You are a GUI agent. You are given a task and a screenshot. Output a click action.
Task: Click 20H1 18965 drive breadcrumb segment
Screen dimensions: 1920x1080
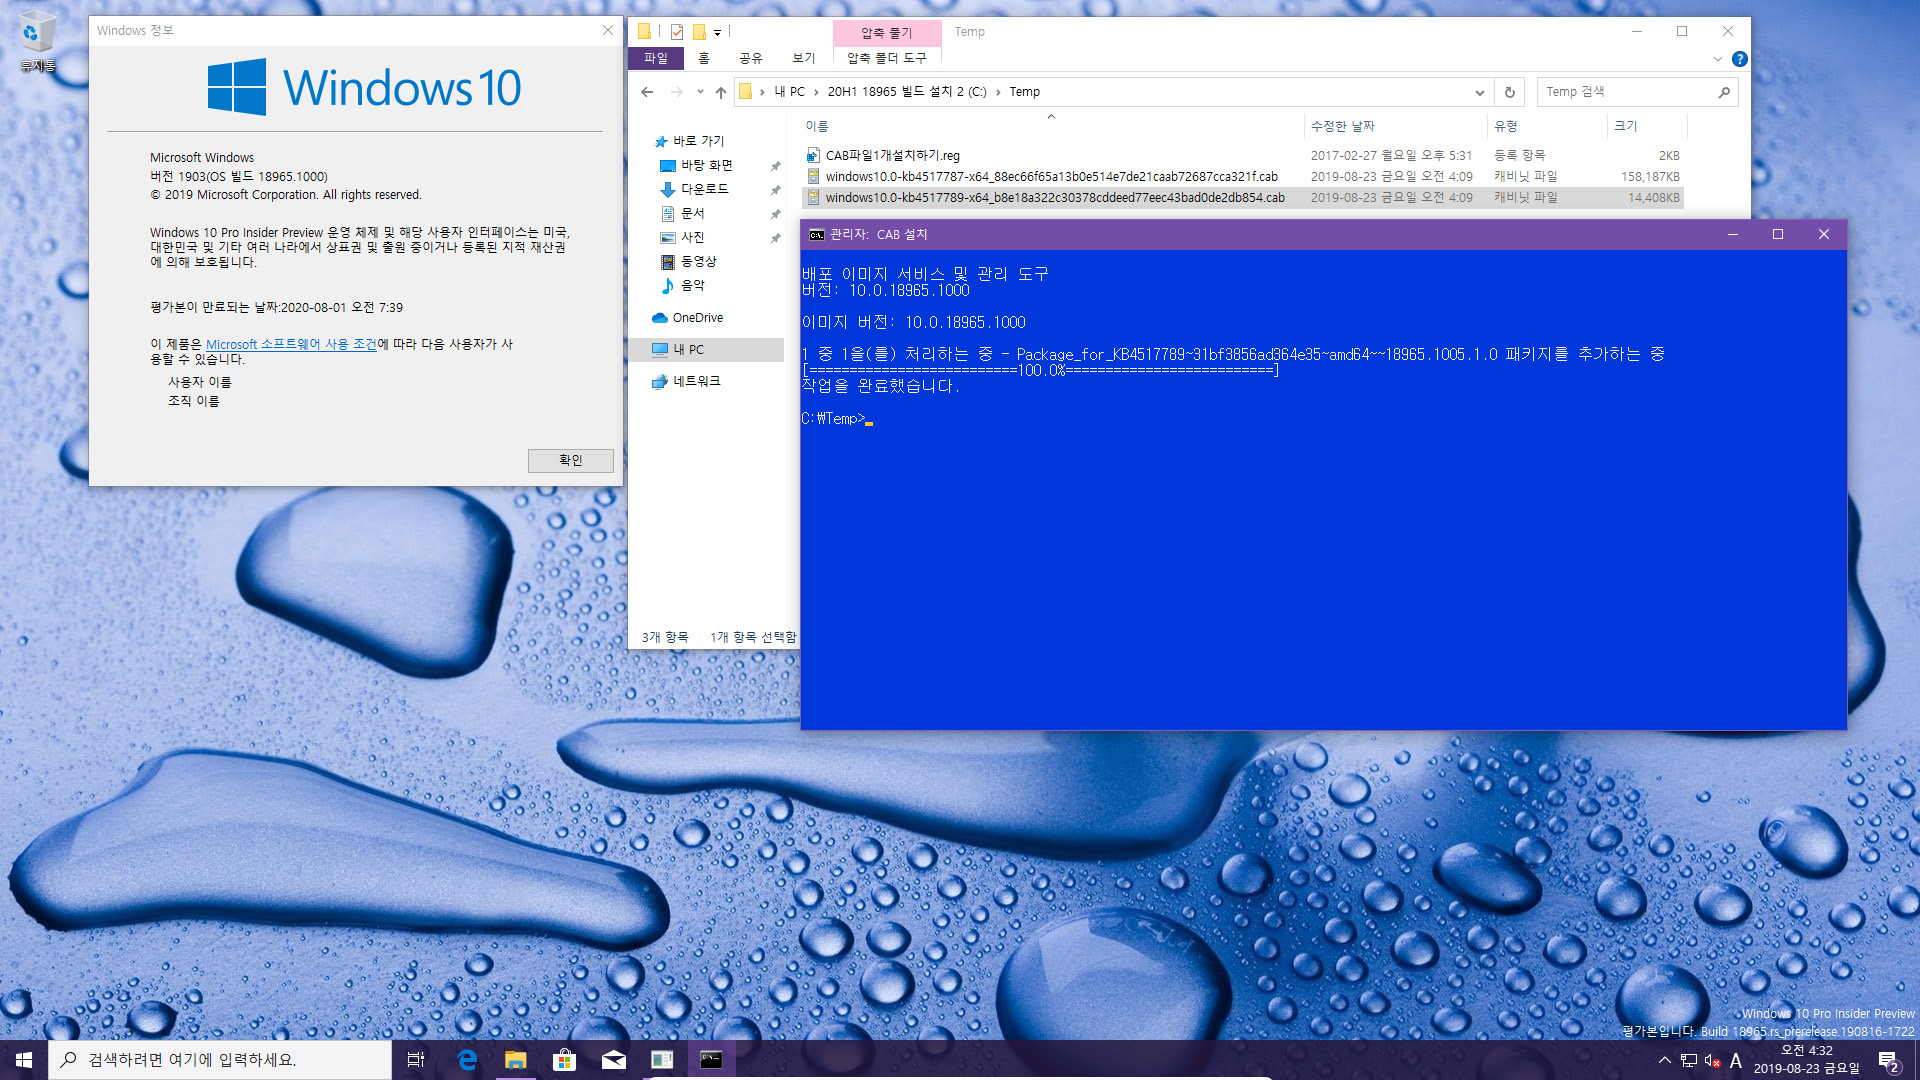pos(907,92)
